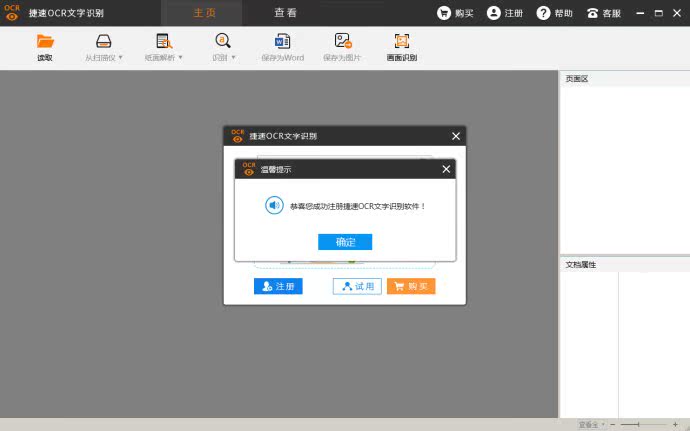Viewport: 690px width, 431px height.
Task: Close the 温馨提示 message dialog
Action: 446,169
